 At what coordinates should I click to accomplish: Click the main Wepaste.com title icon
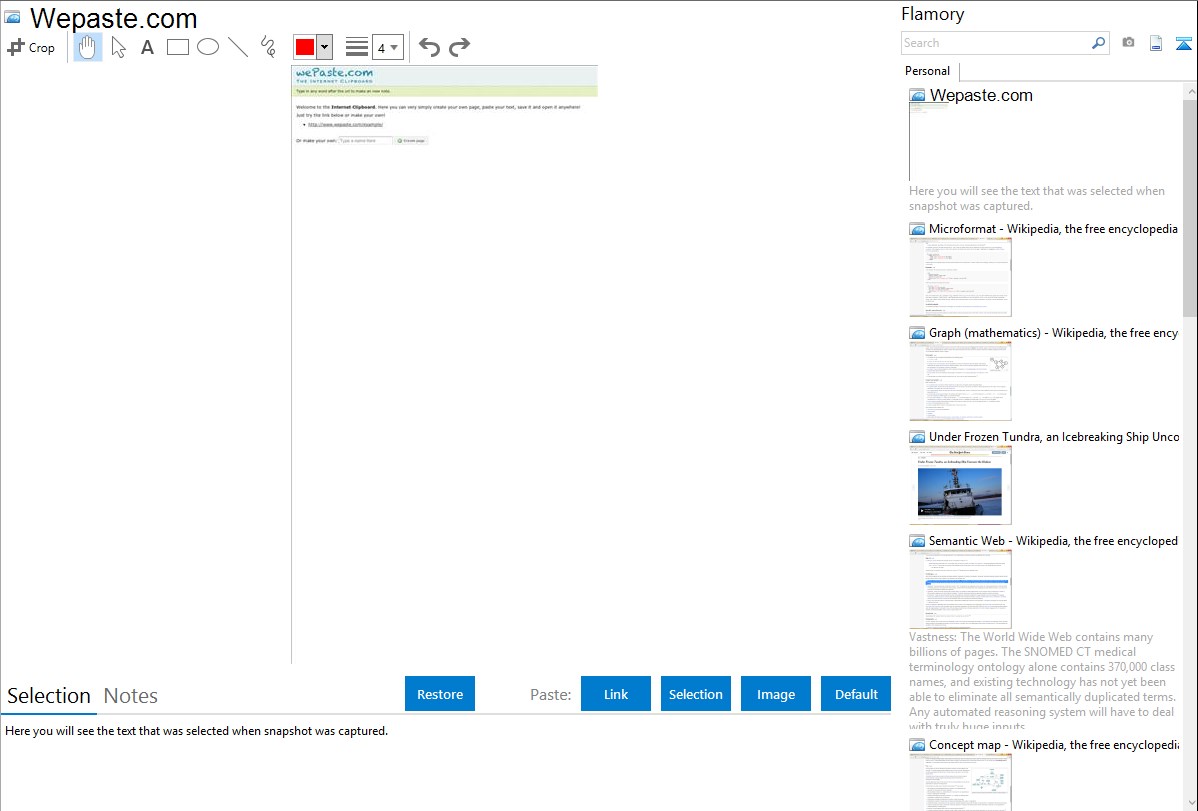[x=13, y=17]
